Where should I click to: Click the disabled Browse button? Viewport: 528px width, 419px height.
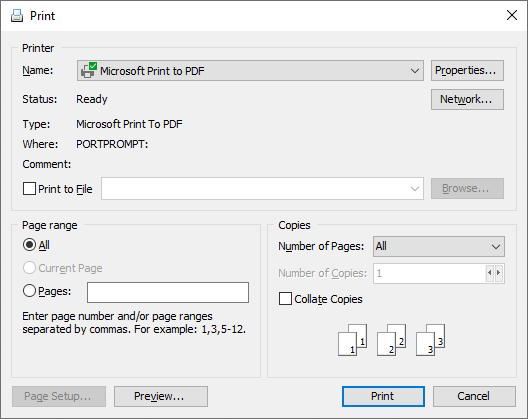(x=467, y=189)
